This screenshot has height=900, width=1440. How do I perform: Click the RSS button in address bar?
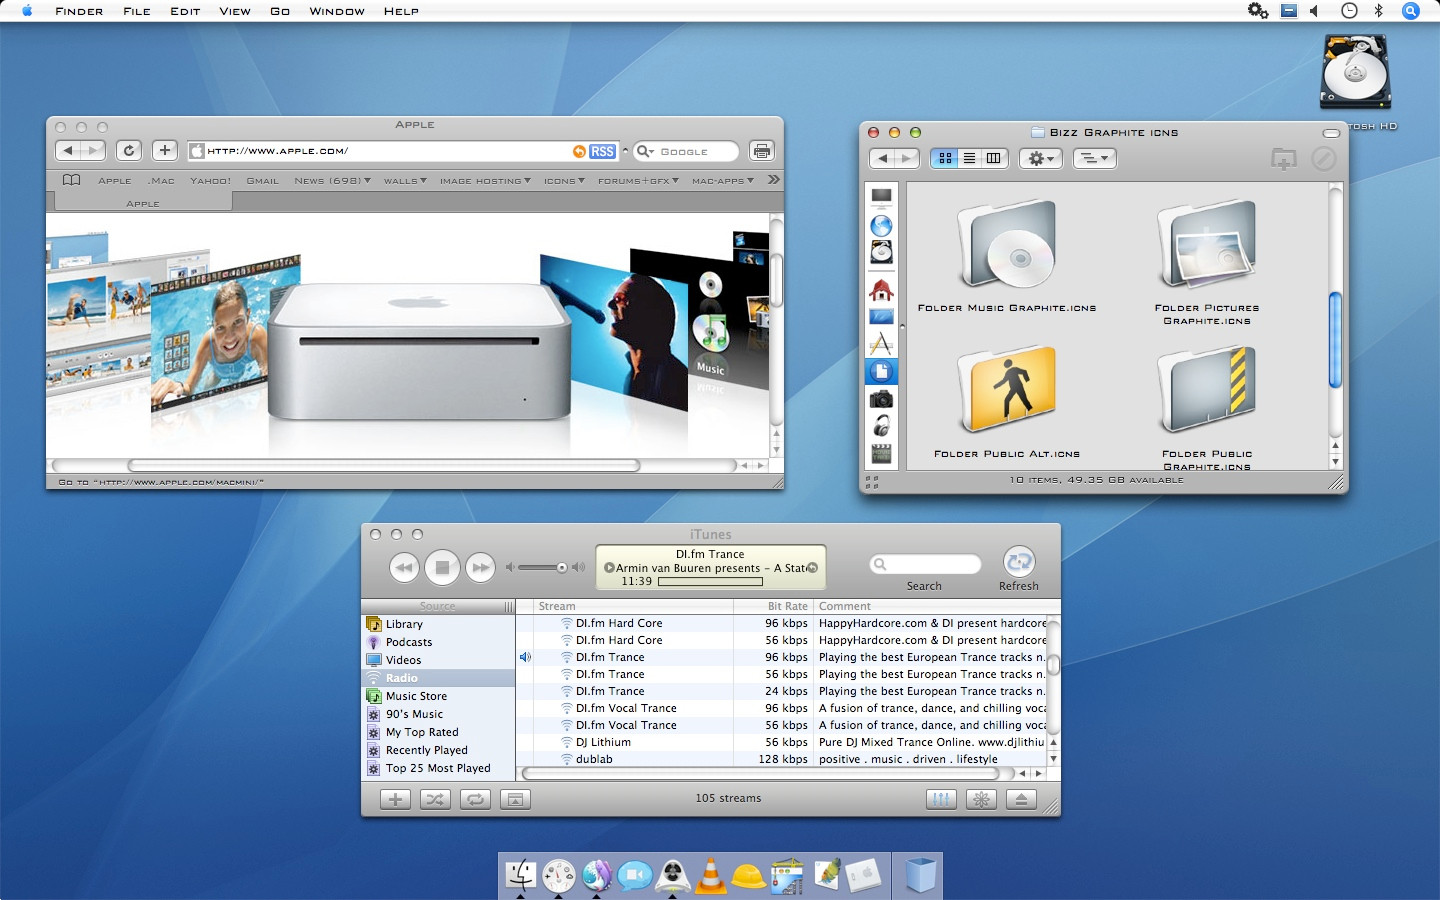[602, 151]
